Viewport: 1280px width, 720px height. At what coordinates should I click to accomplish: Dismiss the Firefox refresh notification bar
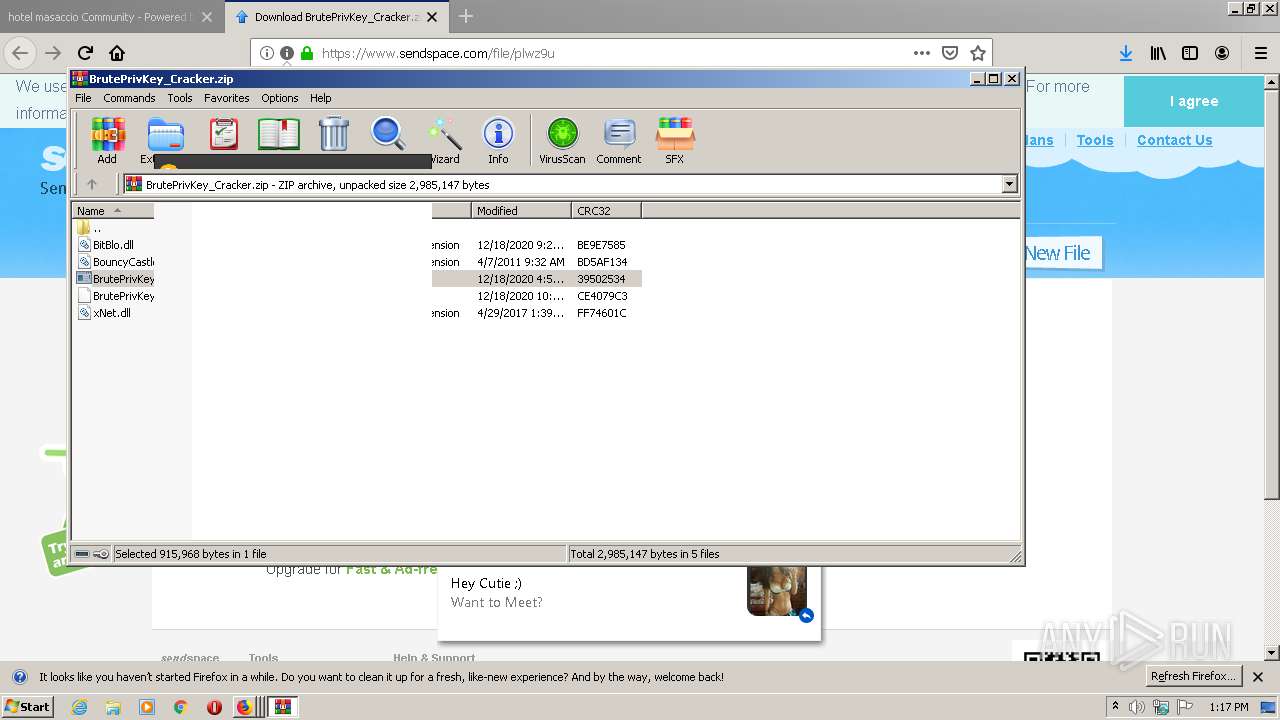coord(1258,677)
